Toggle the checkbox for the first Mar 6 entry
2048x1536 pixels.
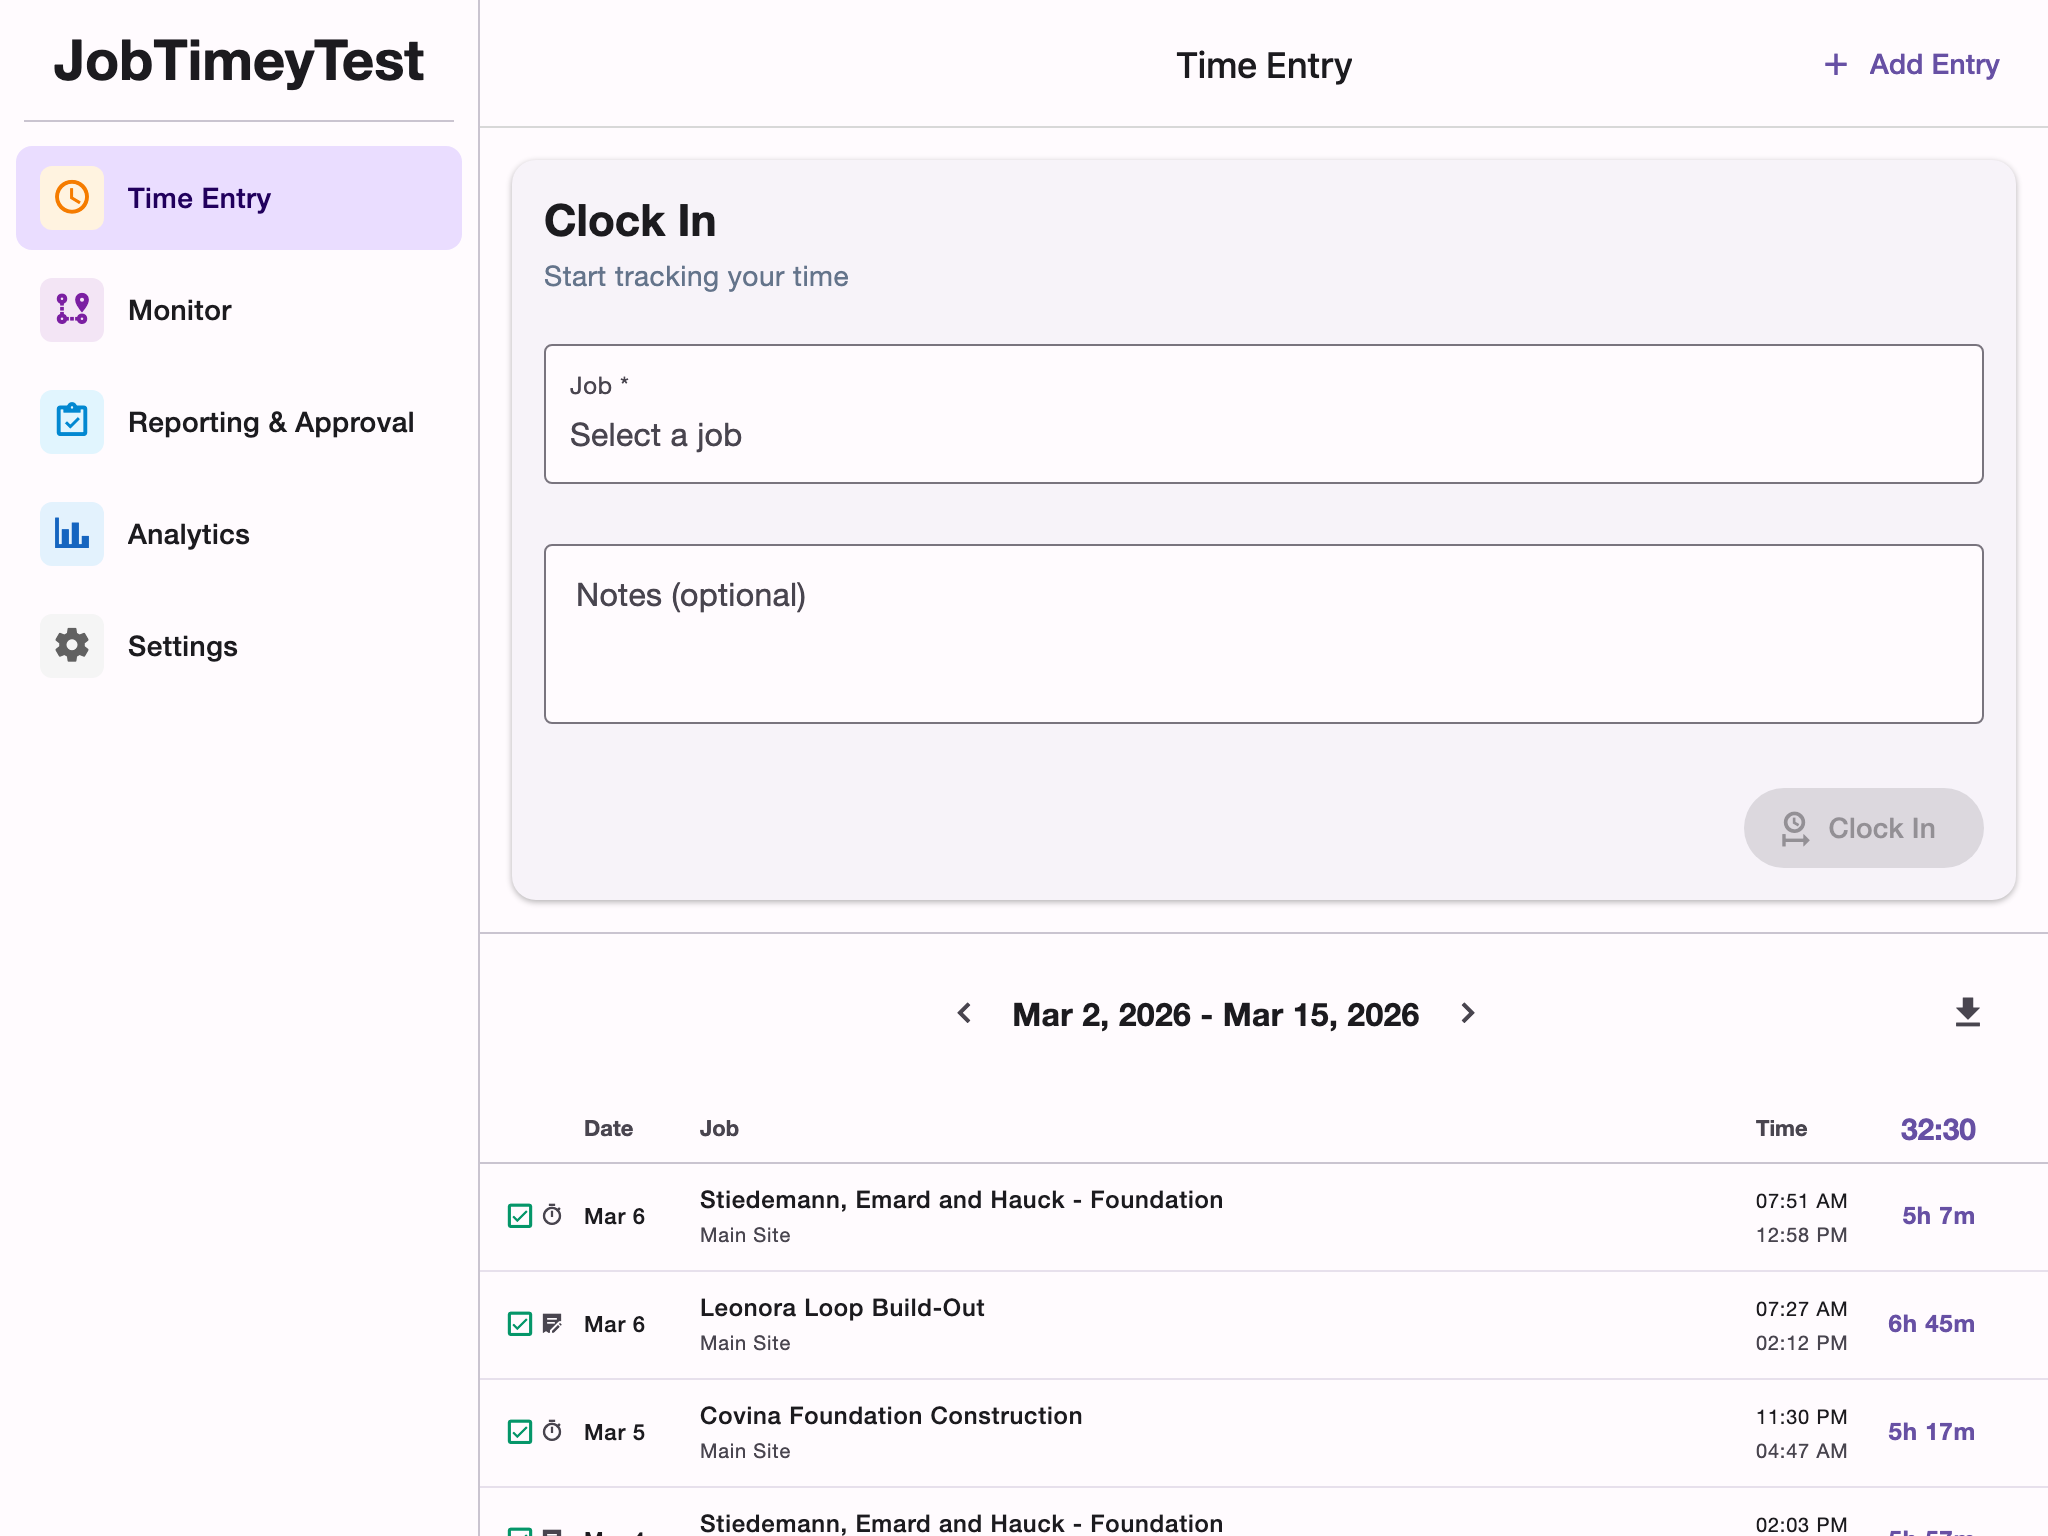click(519, 1215)
